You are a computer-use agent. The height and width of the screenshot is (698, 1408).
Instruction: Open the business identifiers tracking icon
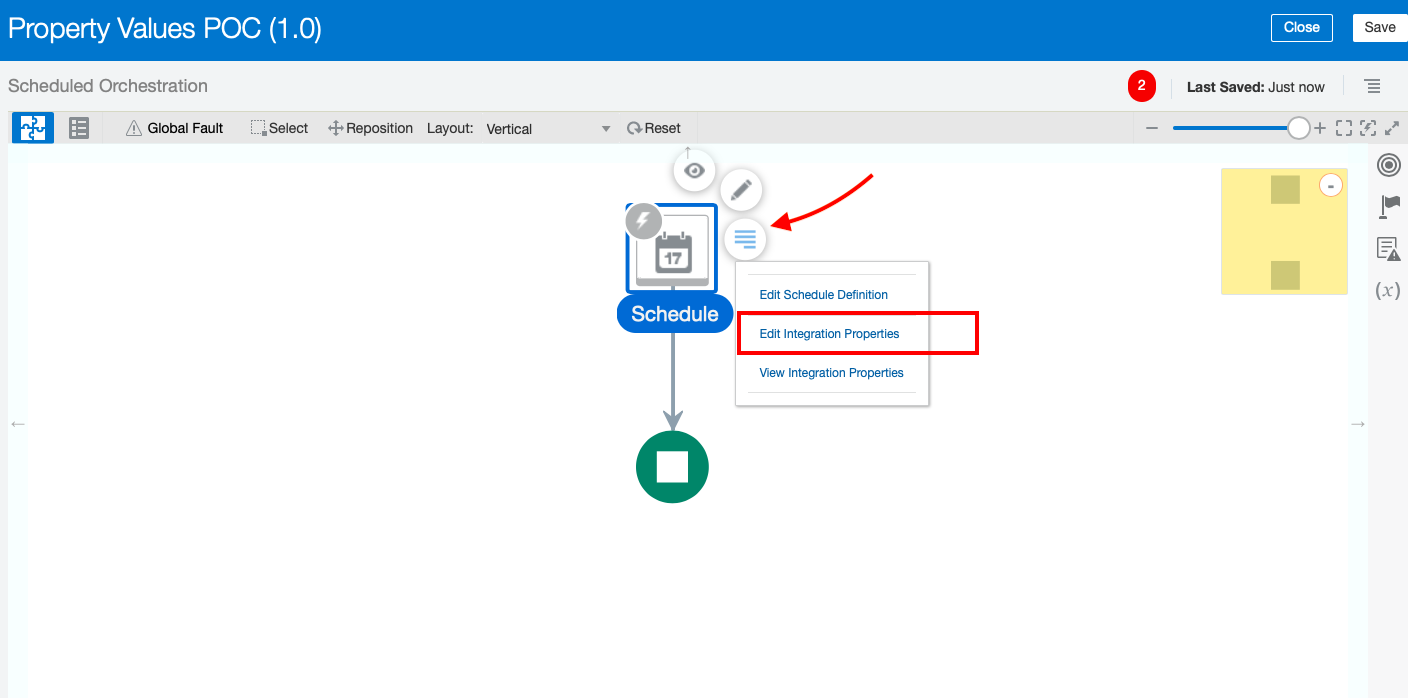tap(1388, 165)
